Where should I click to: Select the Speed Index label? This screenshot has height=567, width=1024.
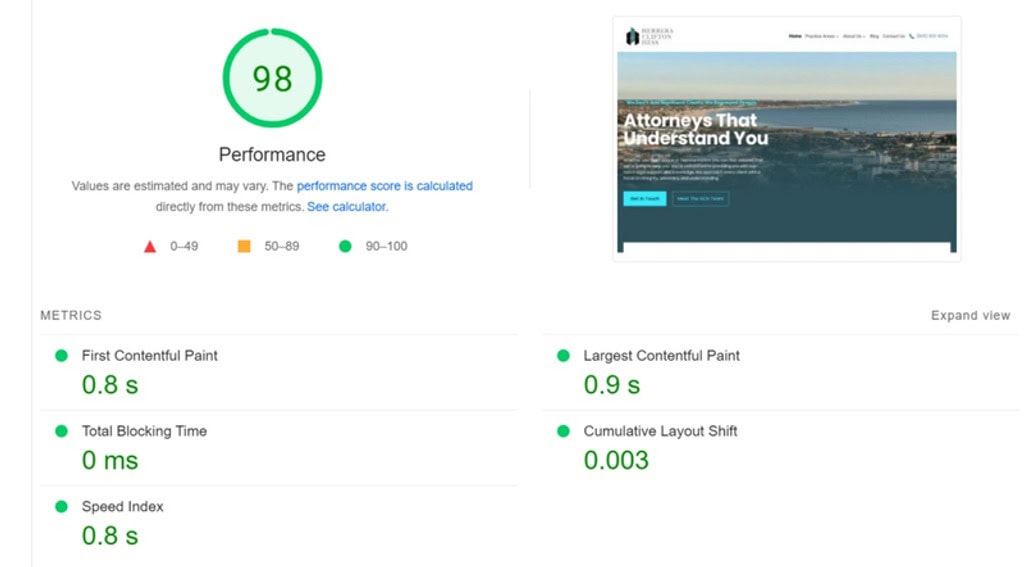[123, 506]
